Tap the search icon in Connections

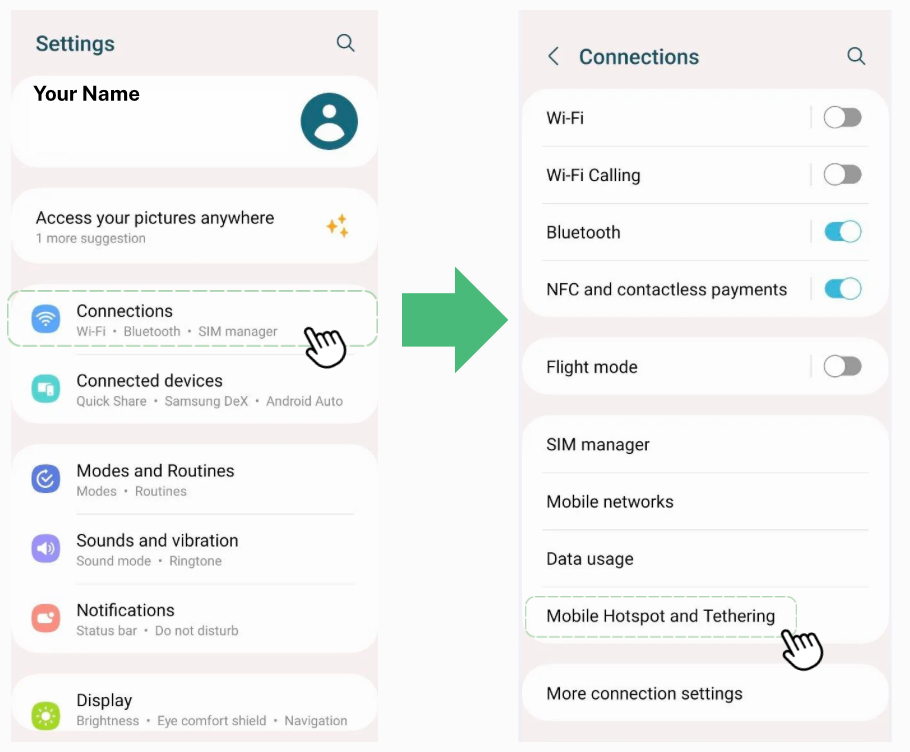pos(856,56)
